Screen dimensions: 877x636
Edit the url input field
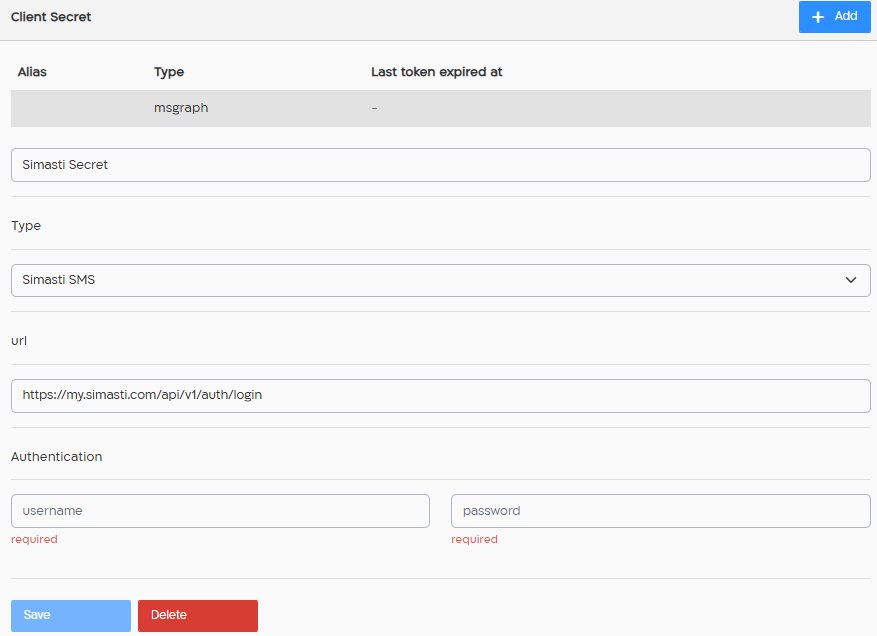[441, 396]
